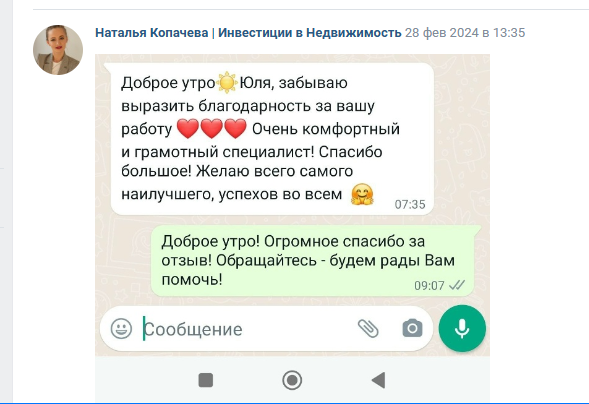589x404 pixels.
Task: Click the sun emoji in the message
Action: pyautogui.click(x=227, y=83)
